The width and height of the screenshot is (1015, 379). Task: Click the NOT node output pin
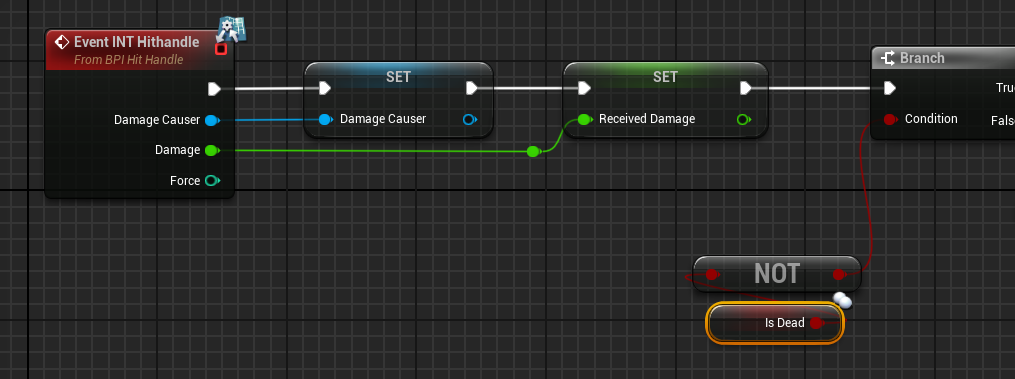(x=840, y=275)
